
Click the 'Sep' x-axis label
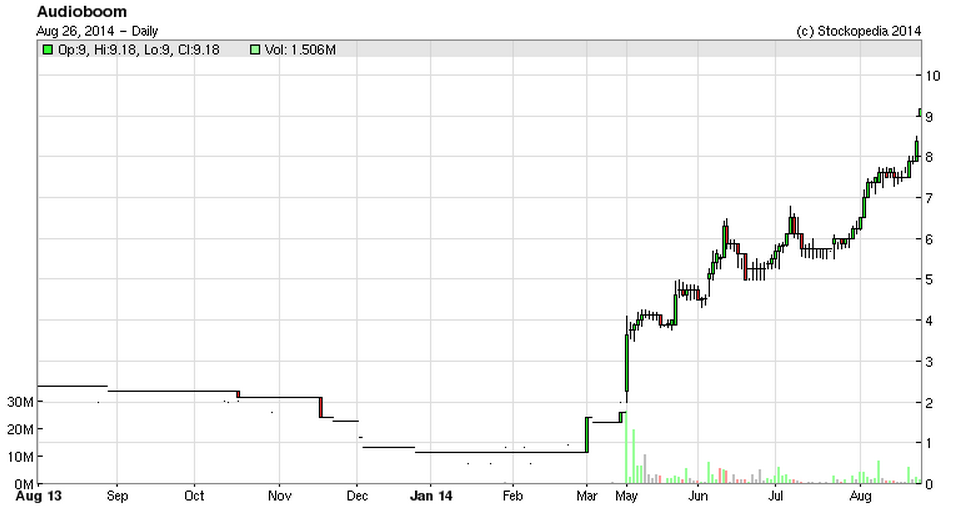117,496
